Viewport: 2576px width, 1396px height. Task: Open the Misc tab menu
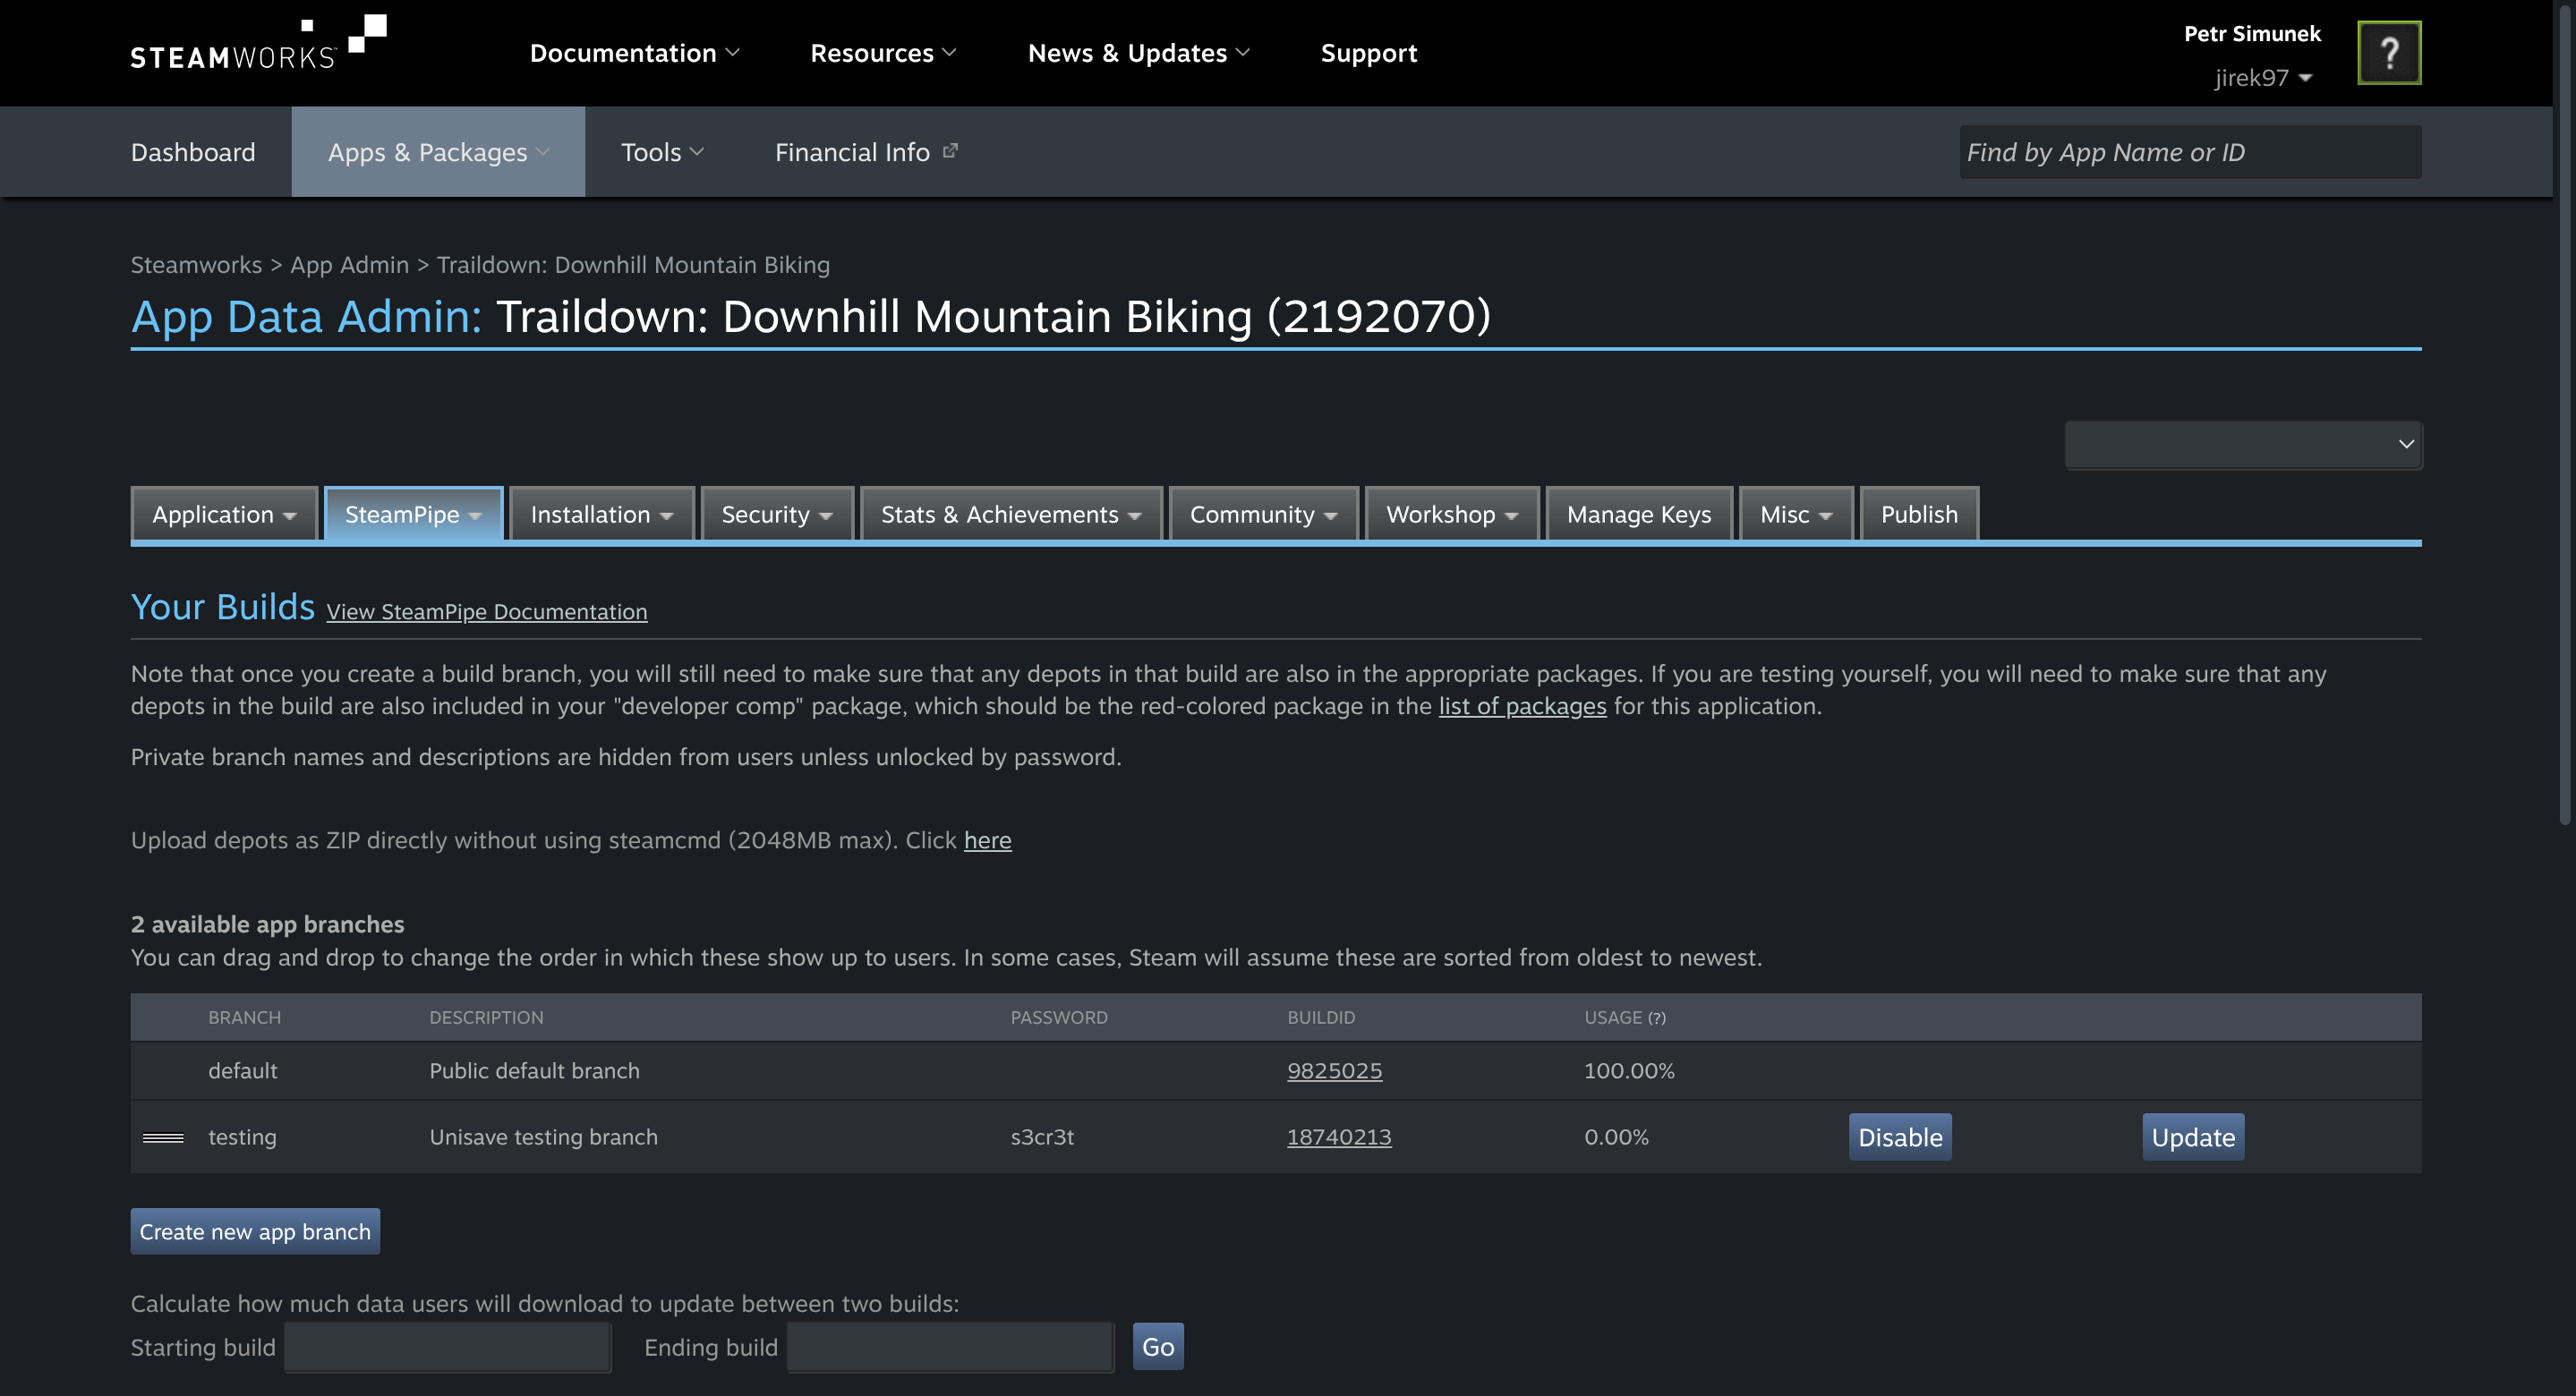click(x=1796, y=514)
